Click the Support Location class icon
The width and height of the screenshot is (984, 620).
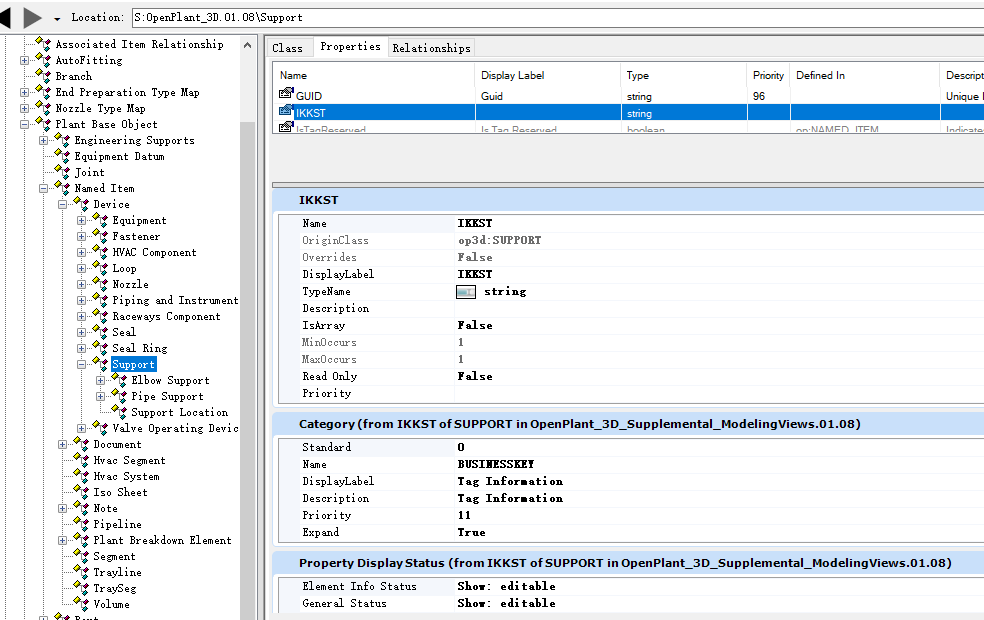[x=119, y=412]
